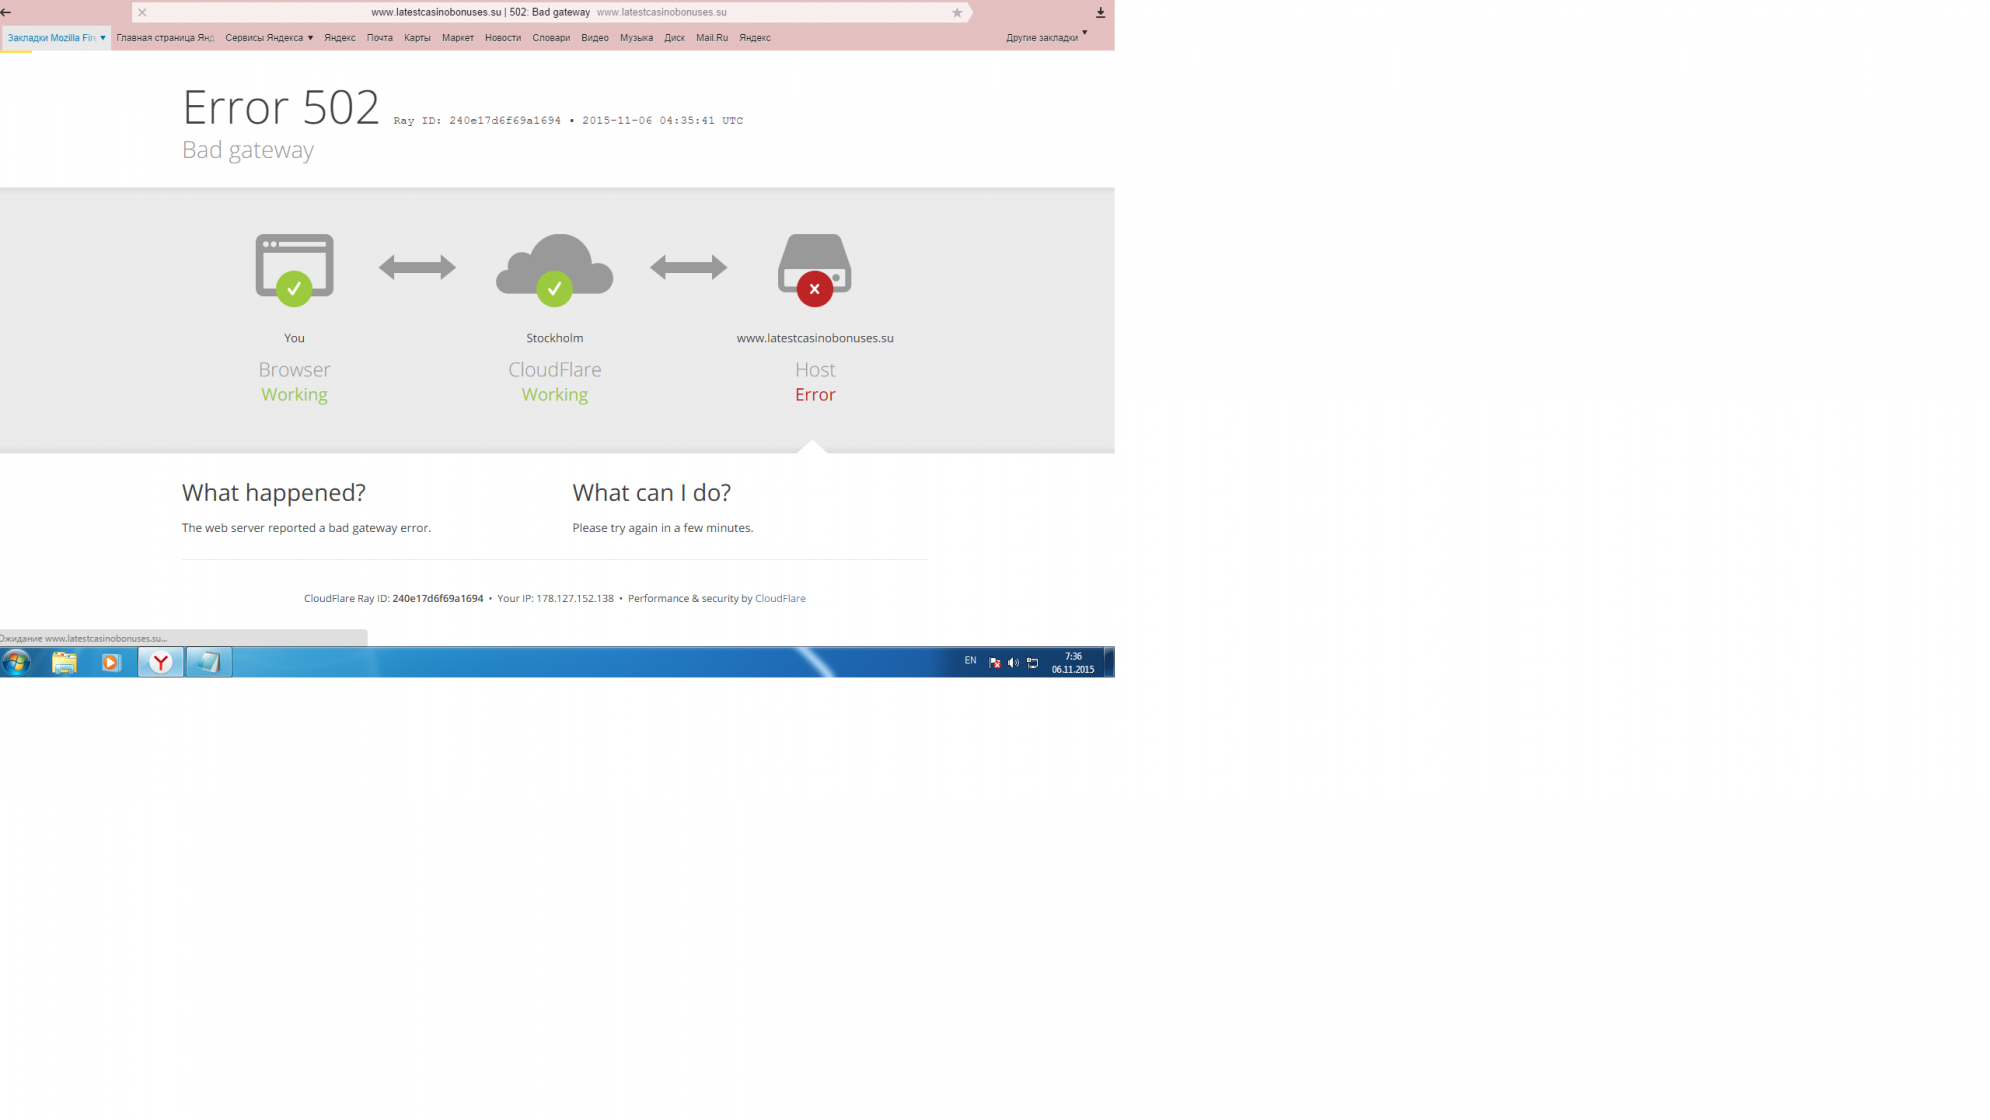Click the Action Center flag icon

click(x=994, y=662)
